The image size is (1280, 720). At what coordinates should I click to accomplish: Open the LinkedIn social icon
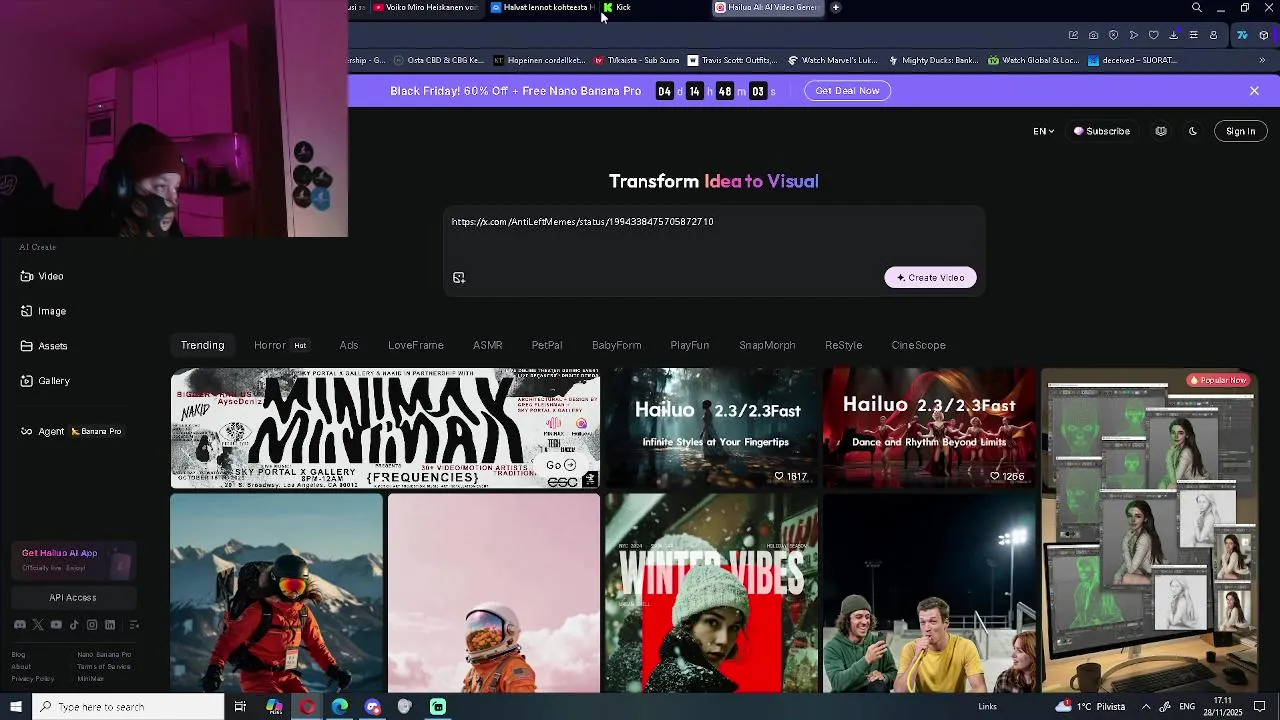pos(110,625)
